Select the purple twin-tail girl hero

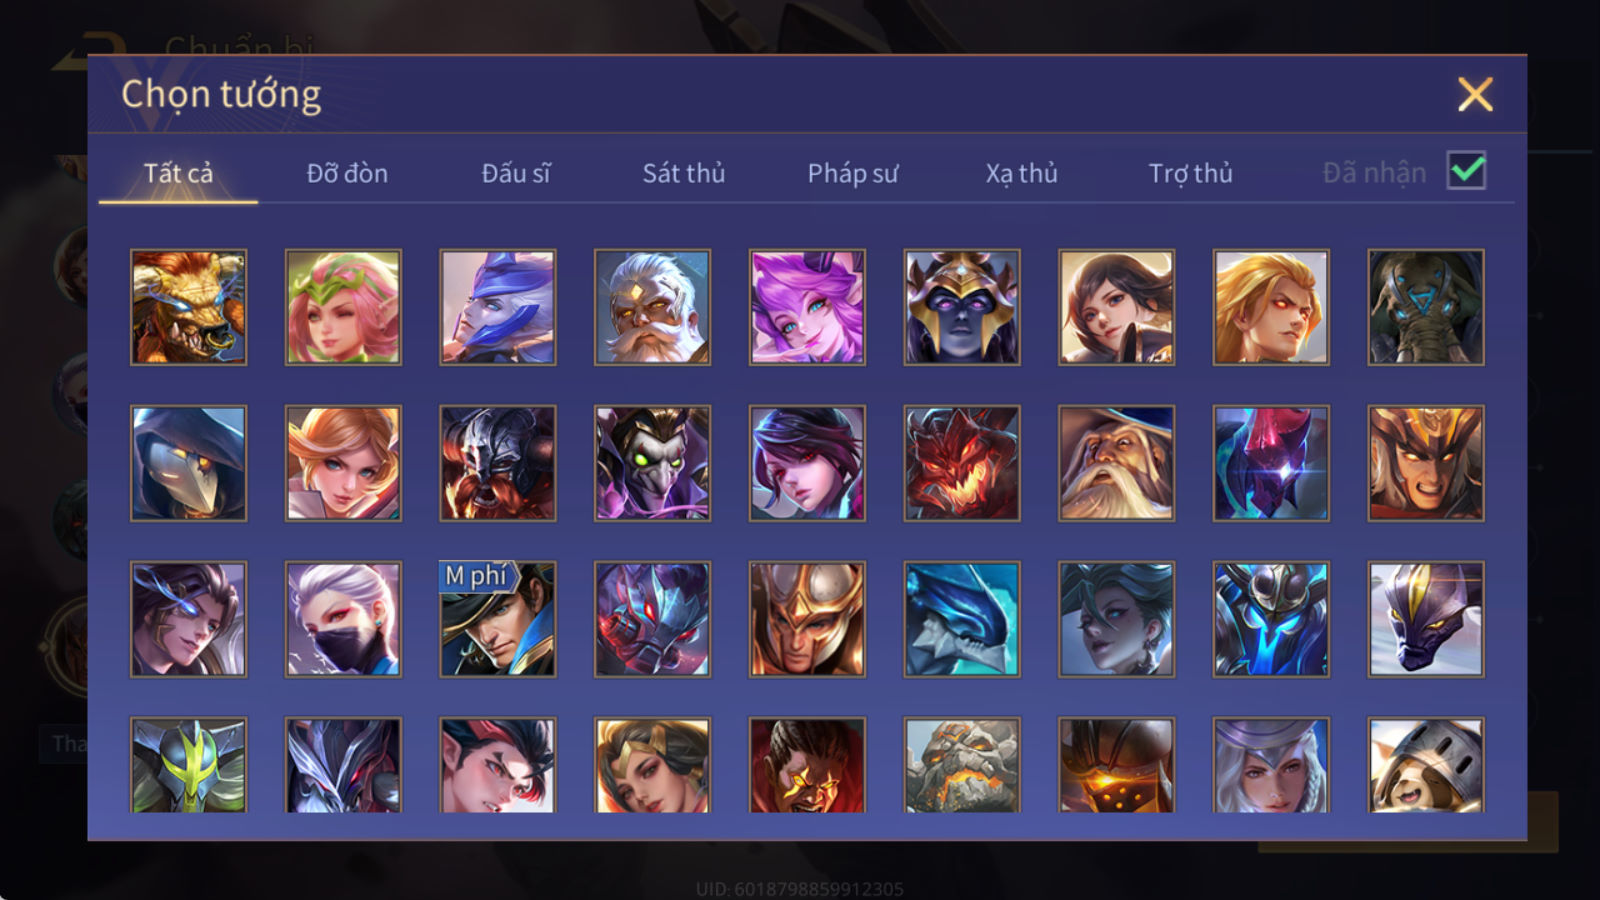[x=807, y=307]
